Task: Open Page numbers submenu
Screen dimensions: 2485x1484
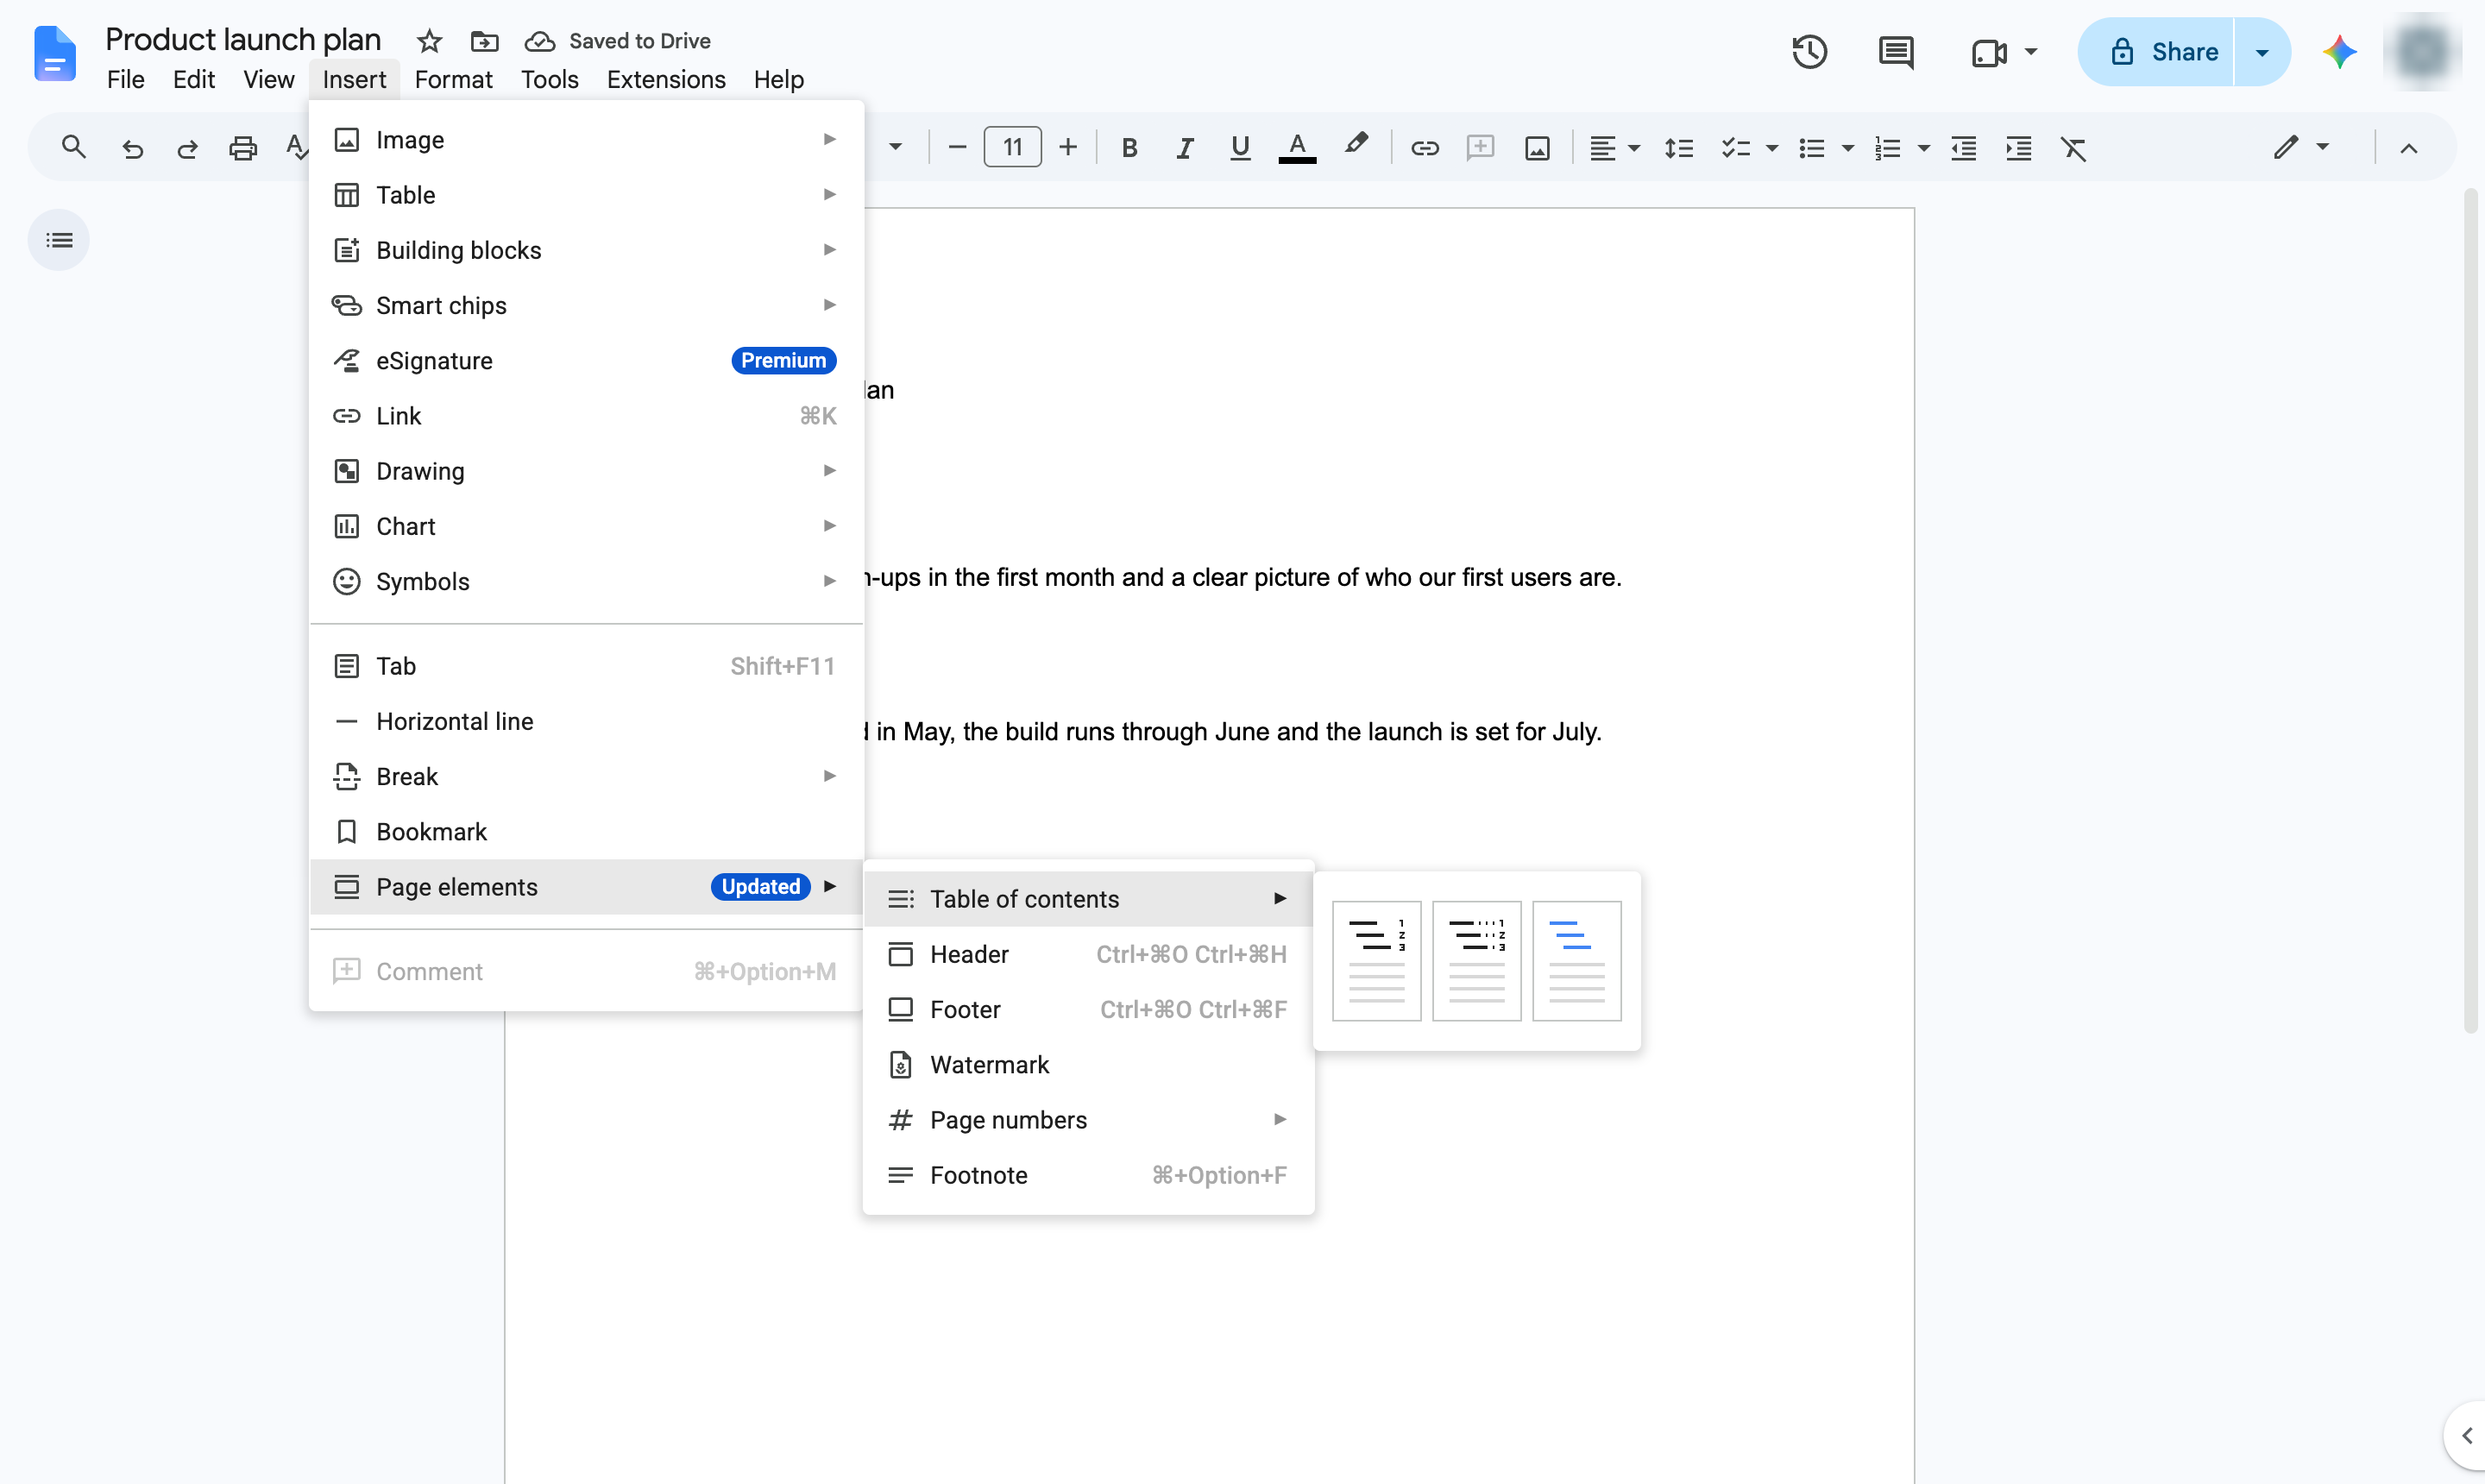Action: (x=1088, y=1120)
